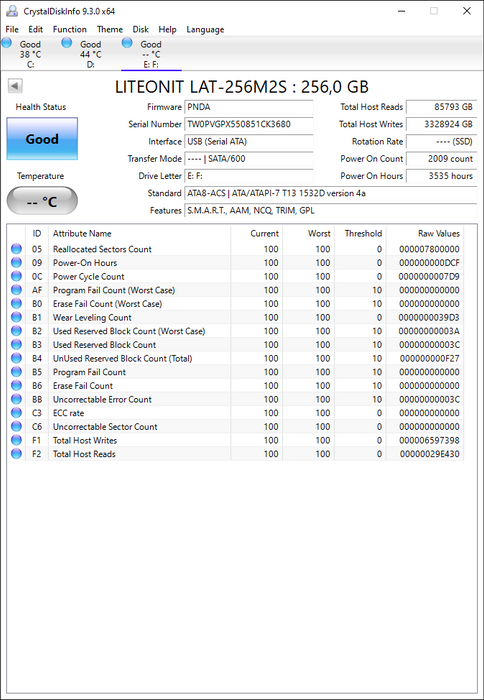Click status orb for UnUsed Reserved Block Count
Image resolution: width=484 pixels, height=700 pixels.
(x=17, y=358)
